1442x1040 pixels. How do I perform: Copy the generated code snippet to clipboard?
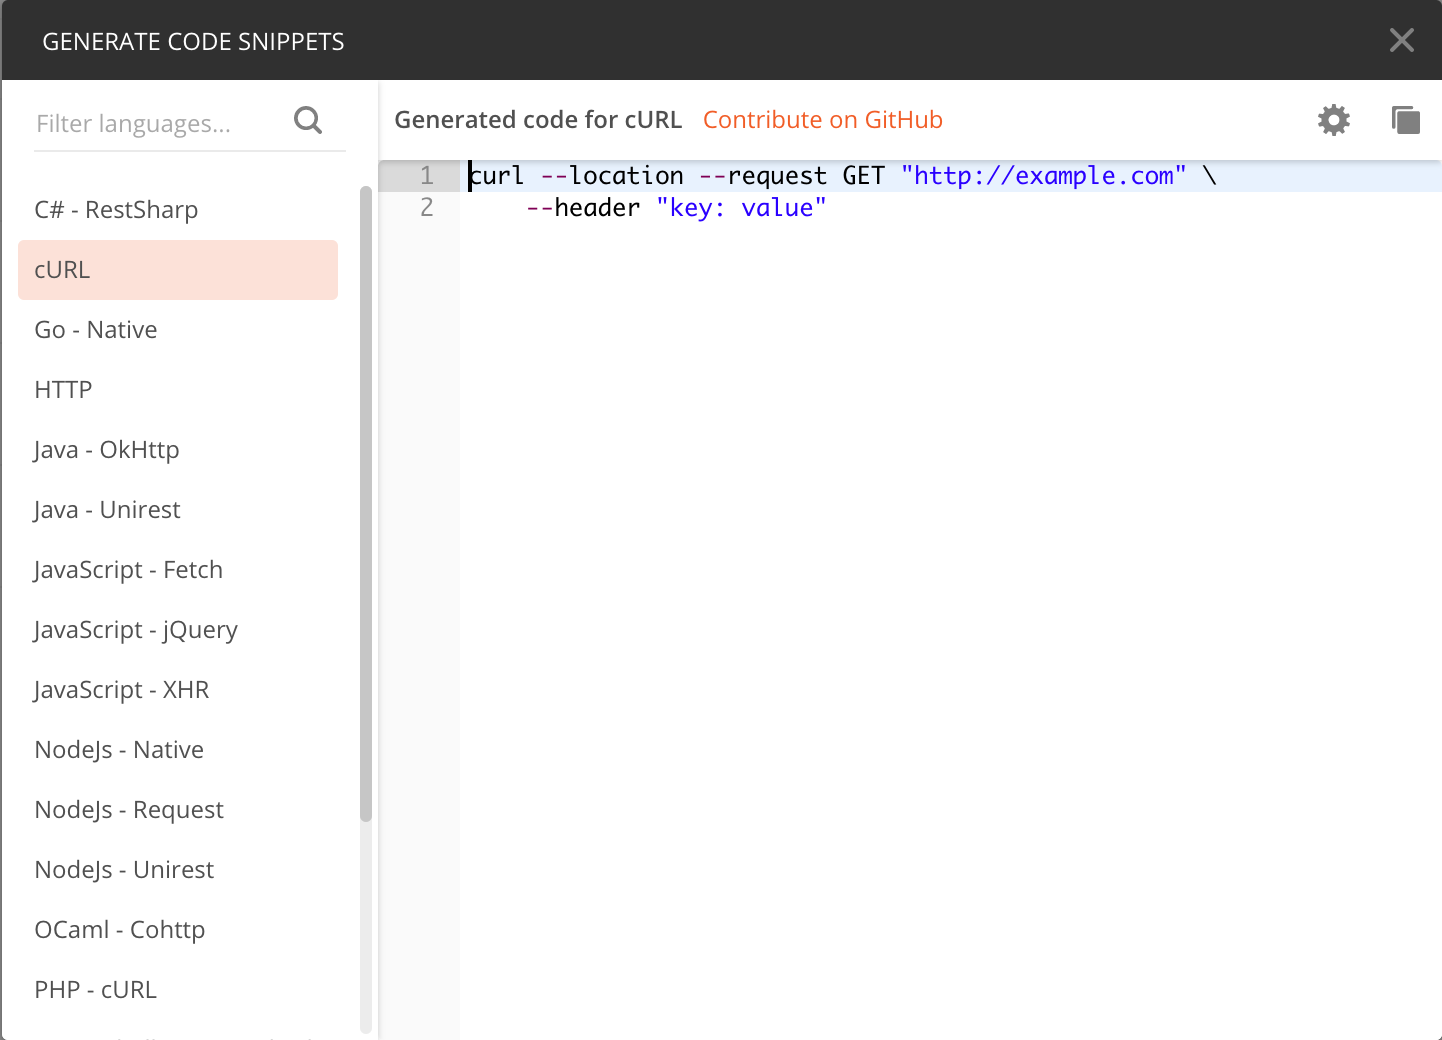pyautogui.click(x=1406, y=119)
